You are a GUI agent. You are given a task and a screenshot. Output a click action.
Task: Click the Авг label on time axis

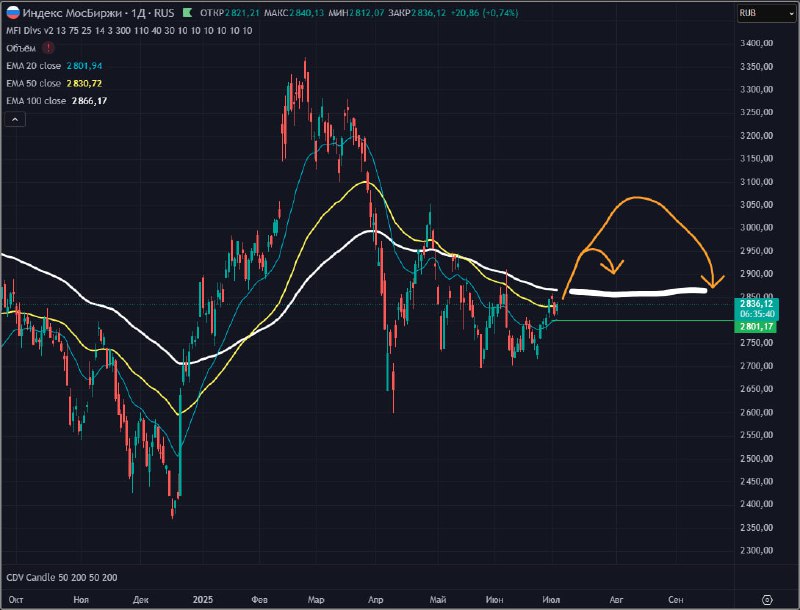point(616,600)
